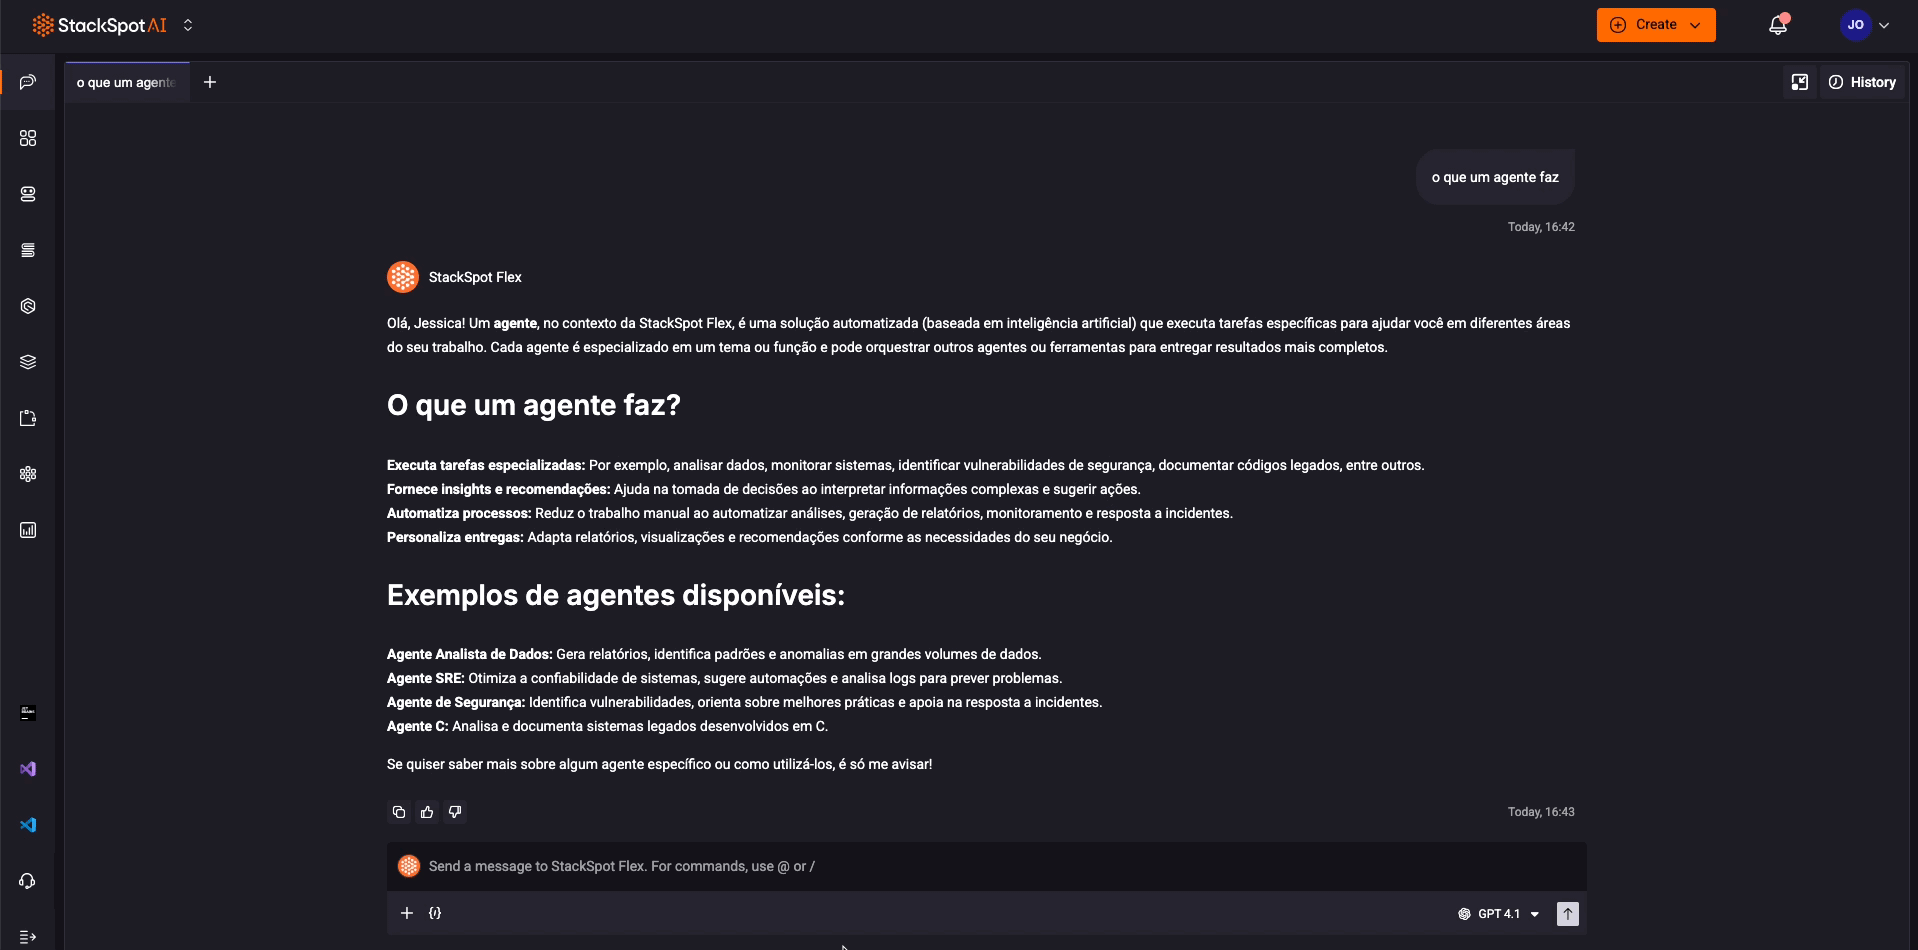
Task: Click the thumbs down feedback icon
Action: [x=455, y=812]
